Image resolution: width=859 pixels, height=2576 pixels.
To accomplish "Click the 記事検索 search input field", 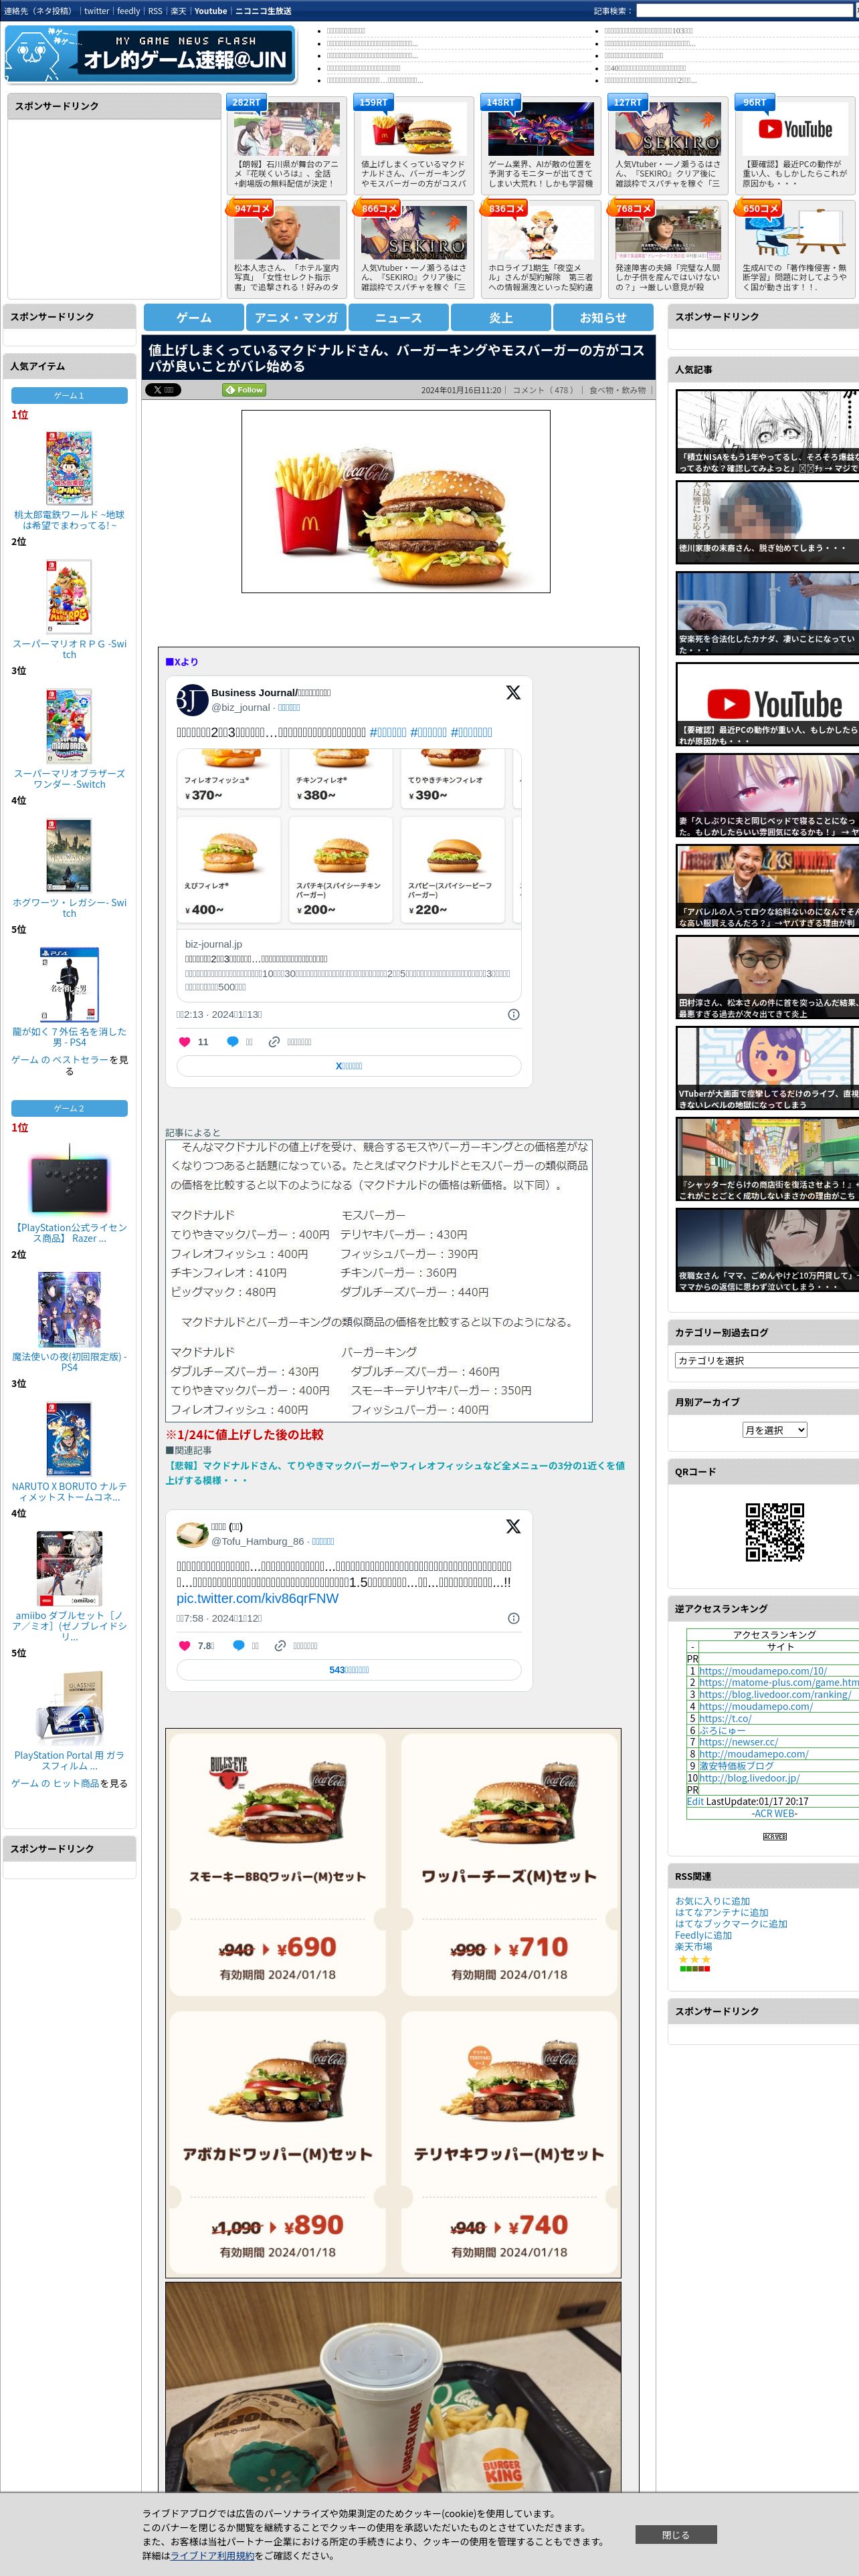I will (744, 11).
